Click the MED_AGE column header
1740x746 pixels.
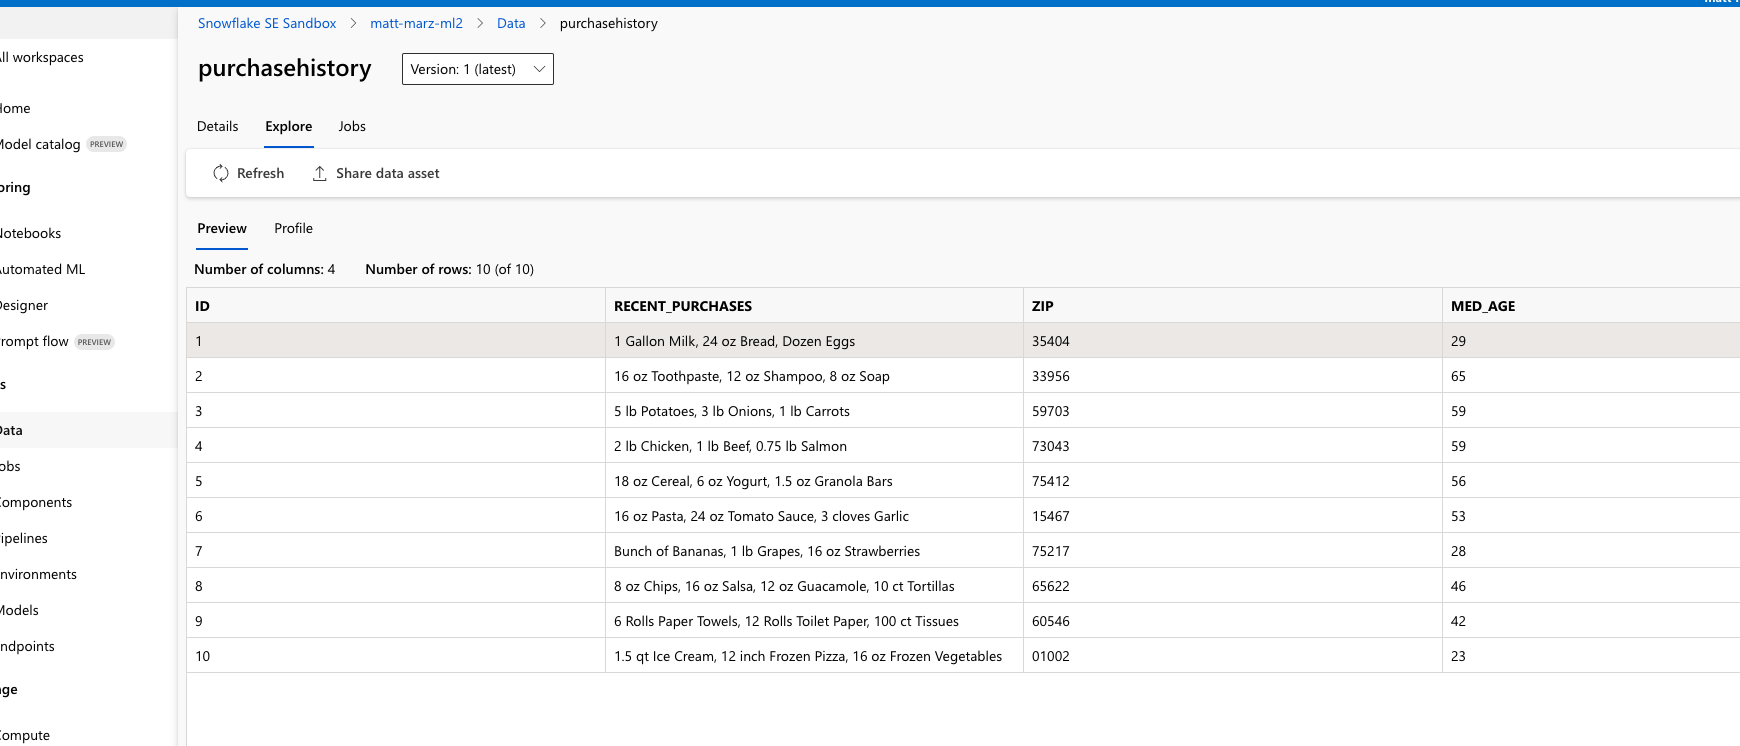[x=1483, y=307]
